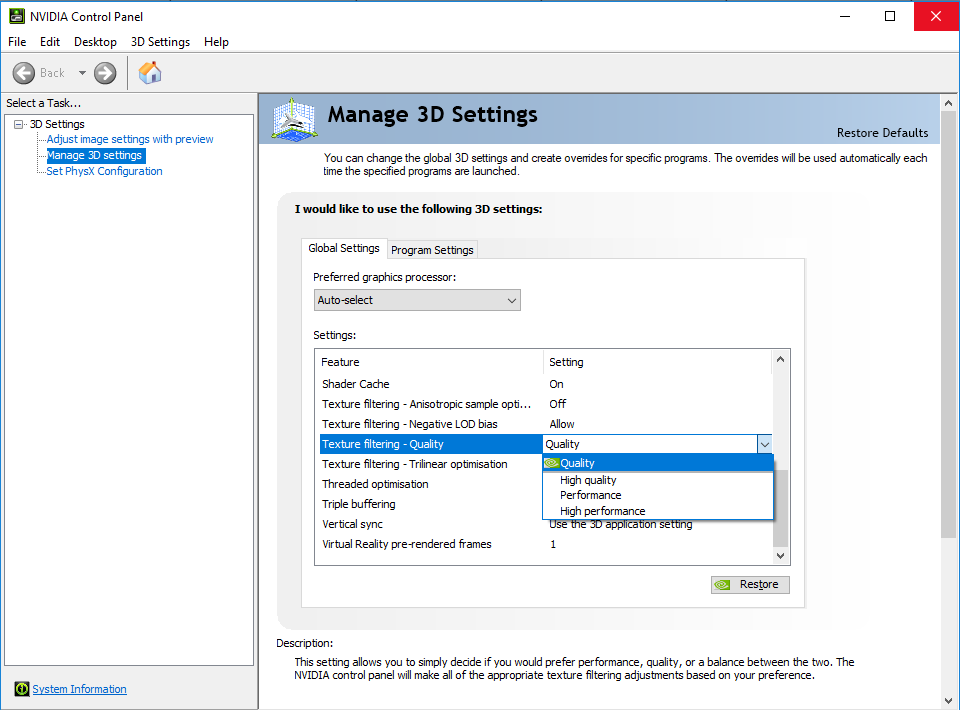Click the main panel scroll down arrow
960x710 pixels.
pyautogui.click(x=948, y=701)
